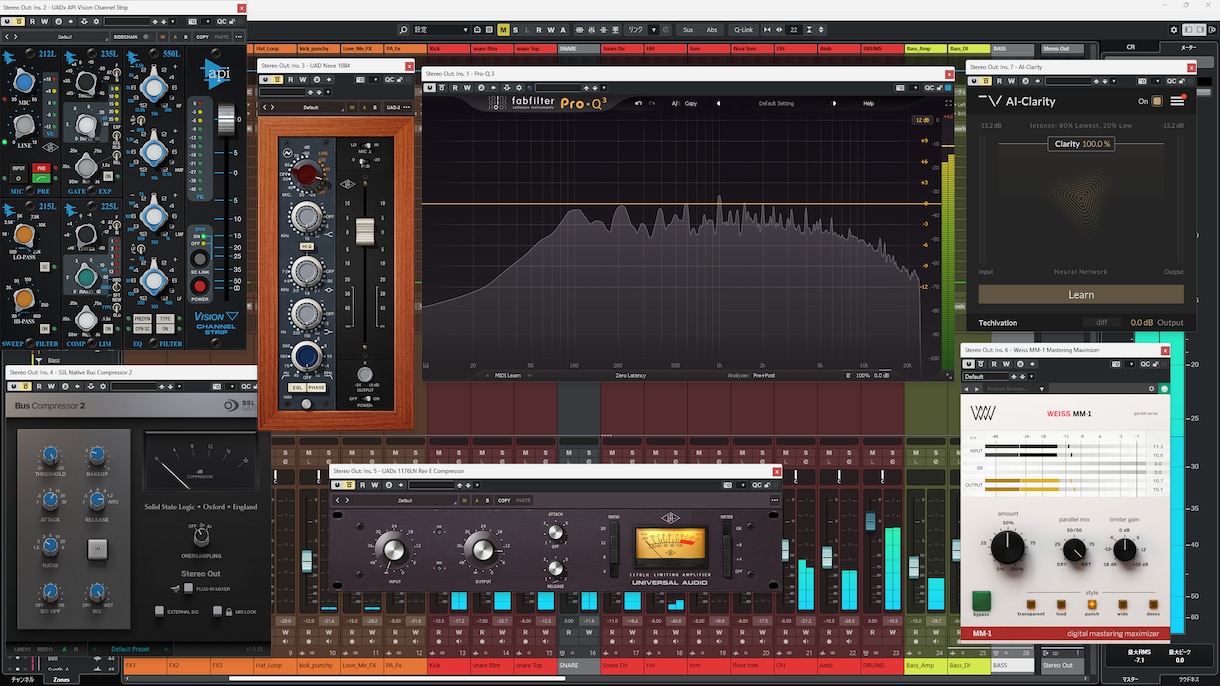Open Default Preset menu in SSL Bus Compressor
The height and width of the screenshot is (686, 1220).
130,649
